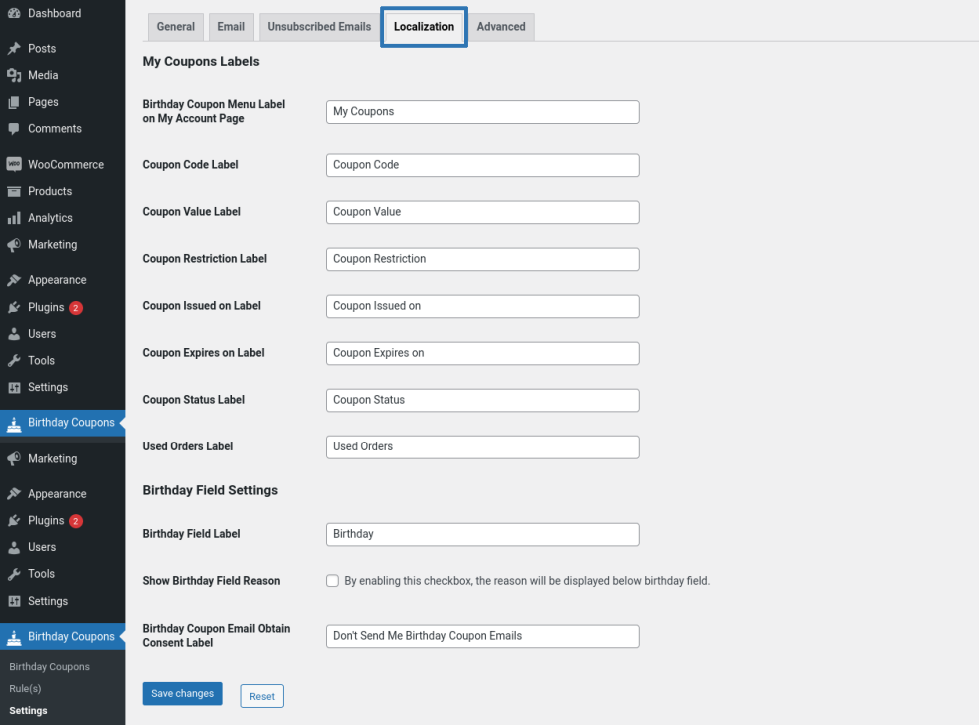This screenshot has width=979, height=725.
Task: Click the Reset button
Action: point(262,696)
